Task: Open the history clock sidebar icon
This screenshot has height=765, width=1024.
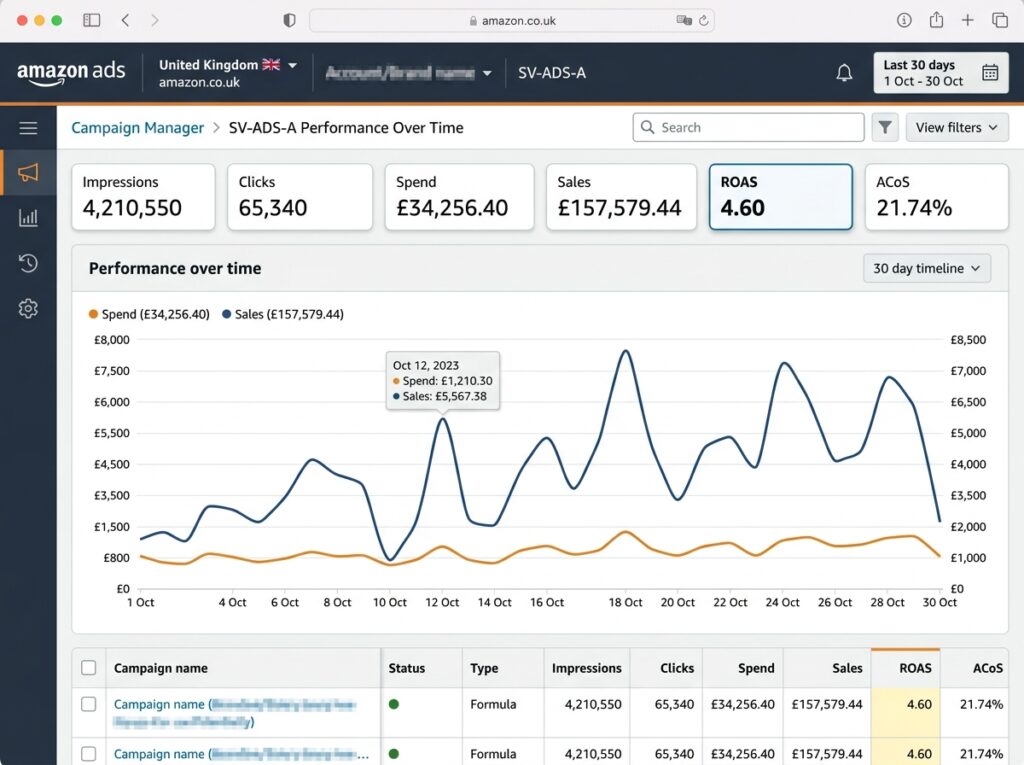Action: pyautogui.click(x=28, y=263)
